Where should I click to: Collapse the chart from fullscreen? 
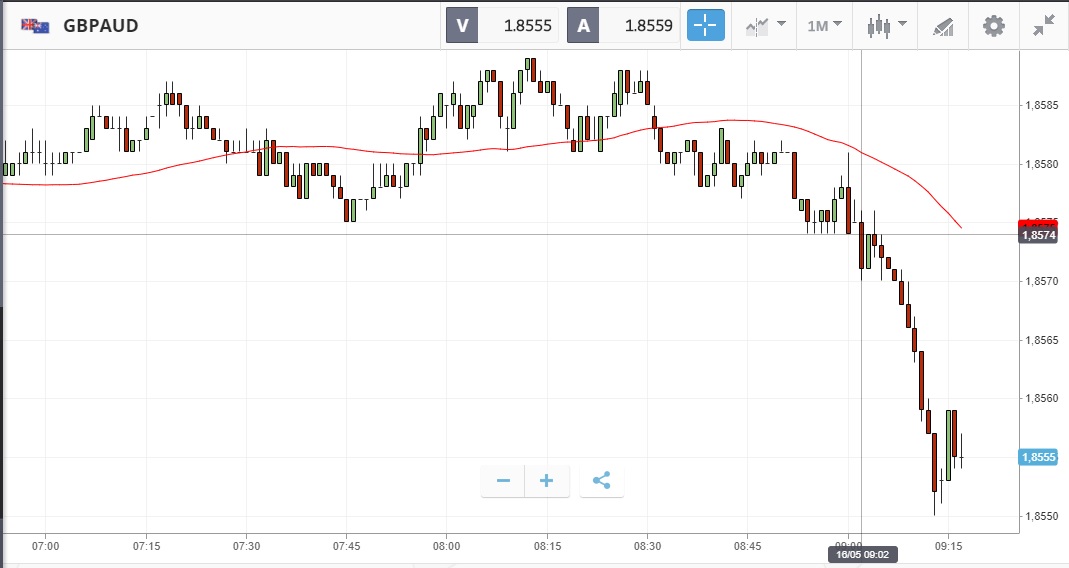[1045, 26]
